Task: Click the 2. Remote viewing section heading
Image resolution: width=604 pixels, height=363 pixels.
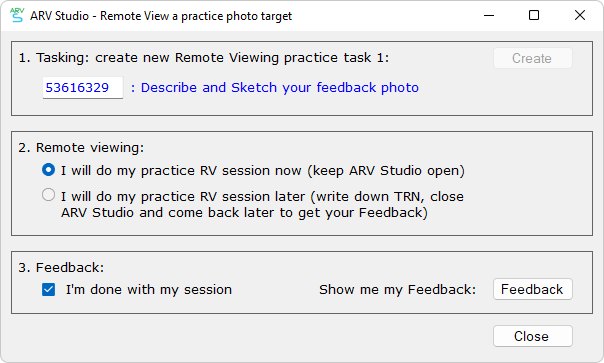Action: coord(81,148)
